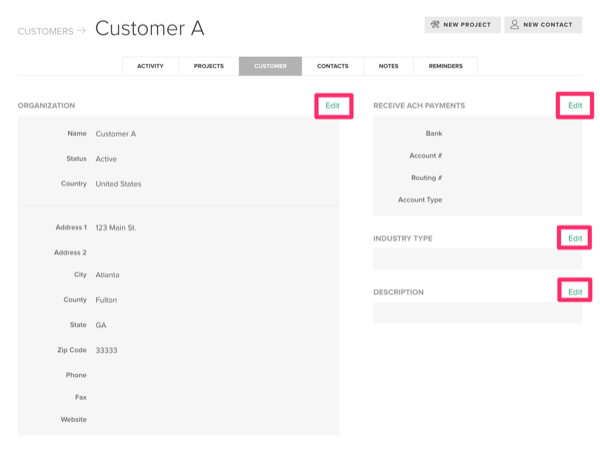Screen dimensions: 600x455
Task: Click the arrow icon next to Customers breadcrumb
Action: coord(81,31)
